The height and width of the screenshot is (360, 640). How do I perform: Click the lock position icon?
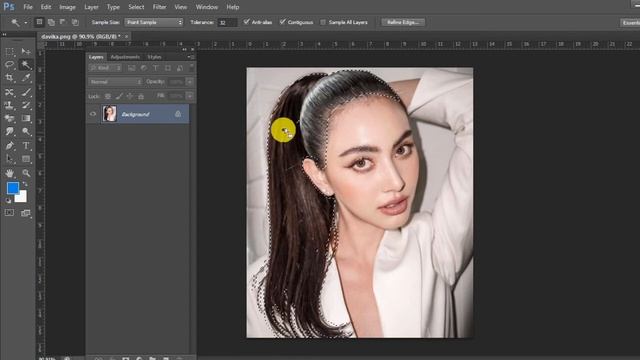(130, 96)
